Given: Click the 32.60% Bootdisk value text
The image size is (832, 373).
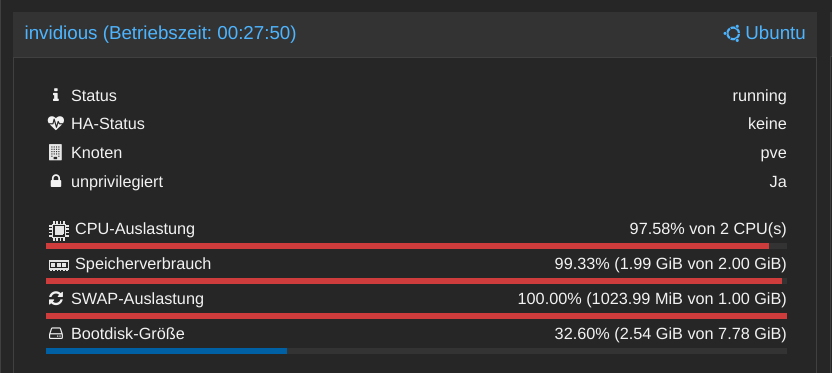Looking at the screenshot, I should 671,334.
